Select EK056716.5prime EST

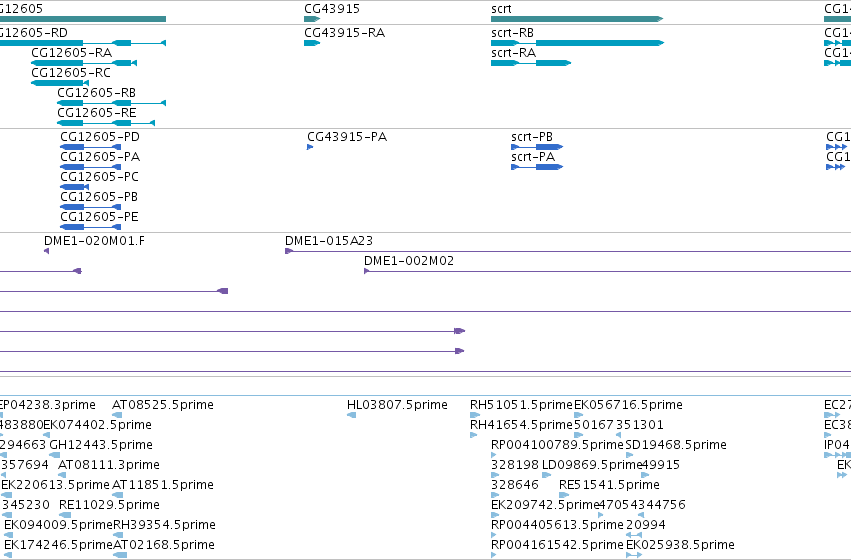click(x=579, y=415)
